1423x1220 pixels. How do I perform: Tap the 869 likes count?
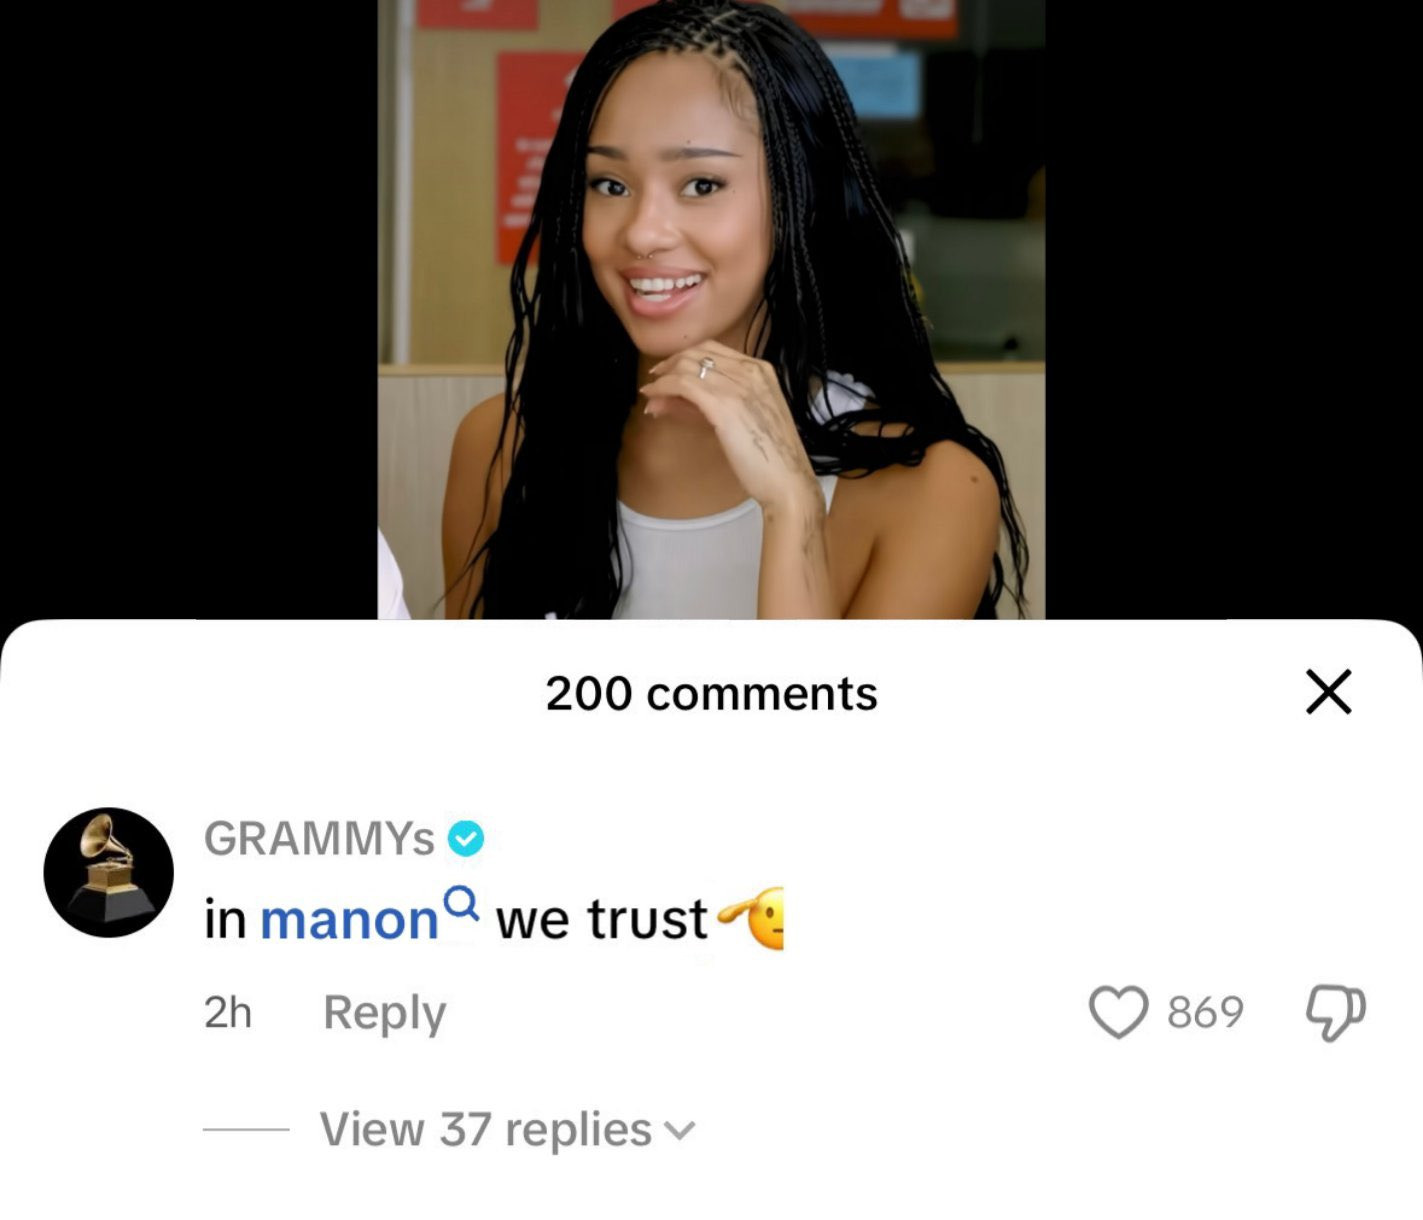[1205, 1012]
